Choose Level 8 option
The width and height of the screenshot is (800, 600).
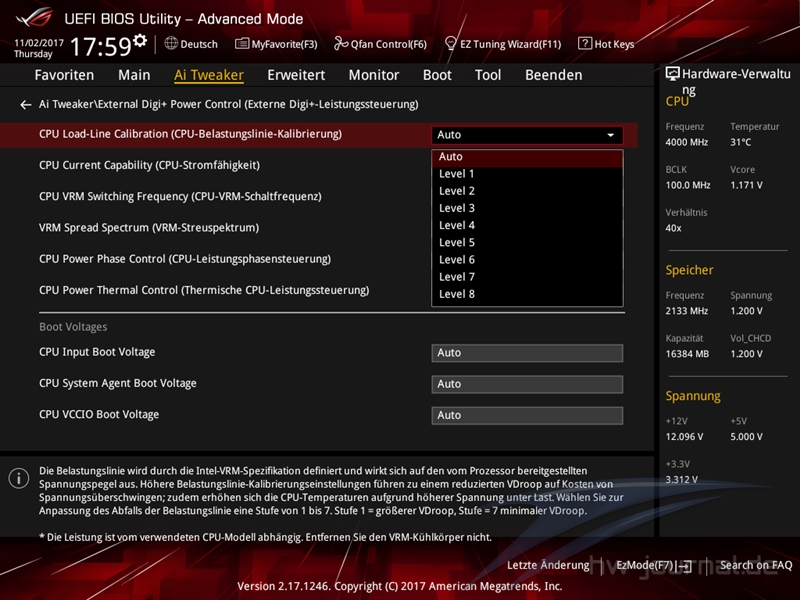[x=527, y=294]
